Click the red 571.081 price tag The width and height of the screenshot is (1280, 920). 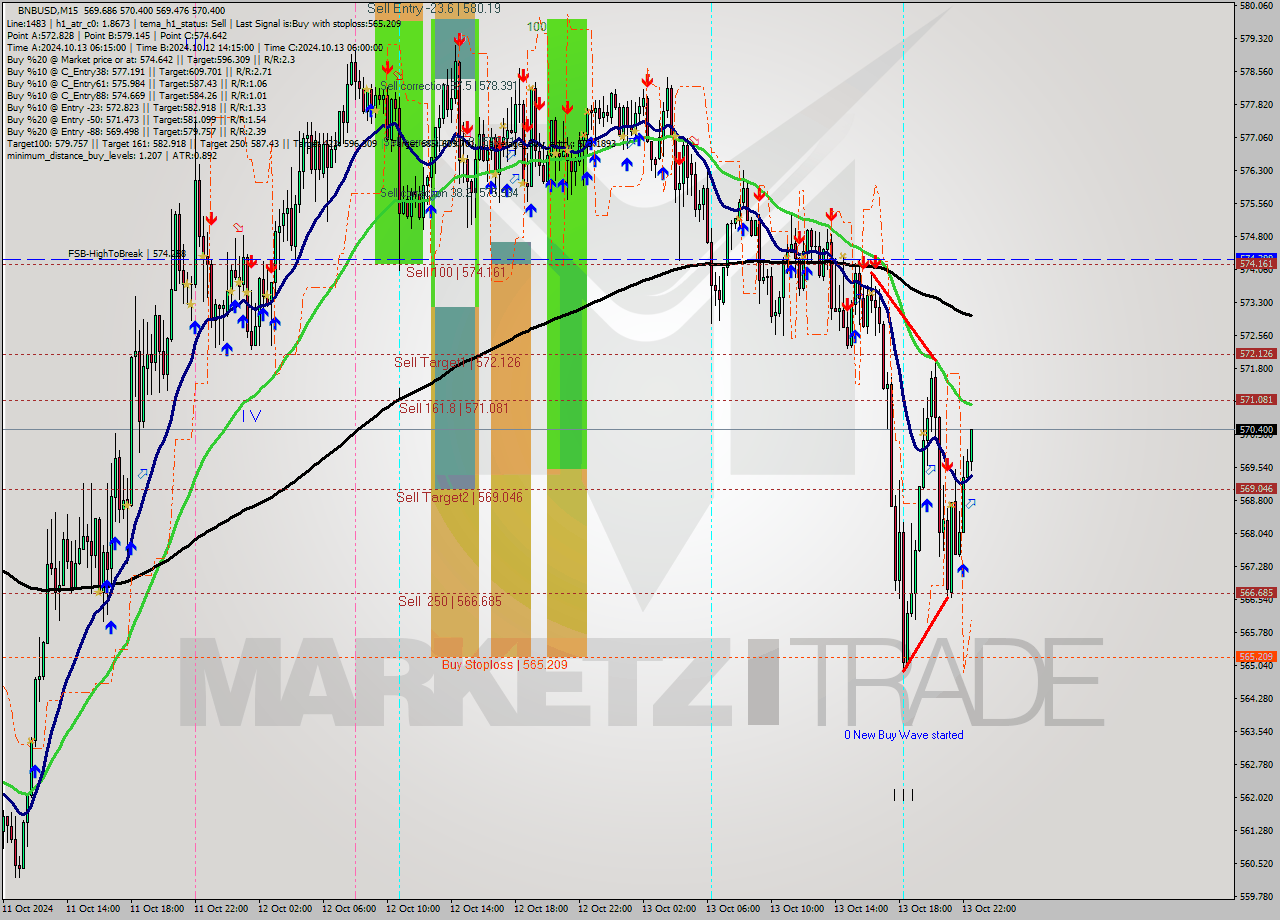pos(1256,400)
